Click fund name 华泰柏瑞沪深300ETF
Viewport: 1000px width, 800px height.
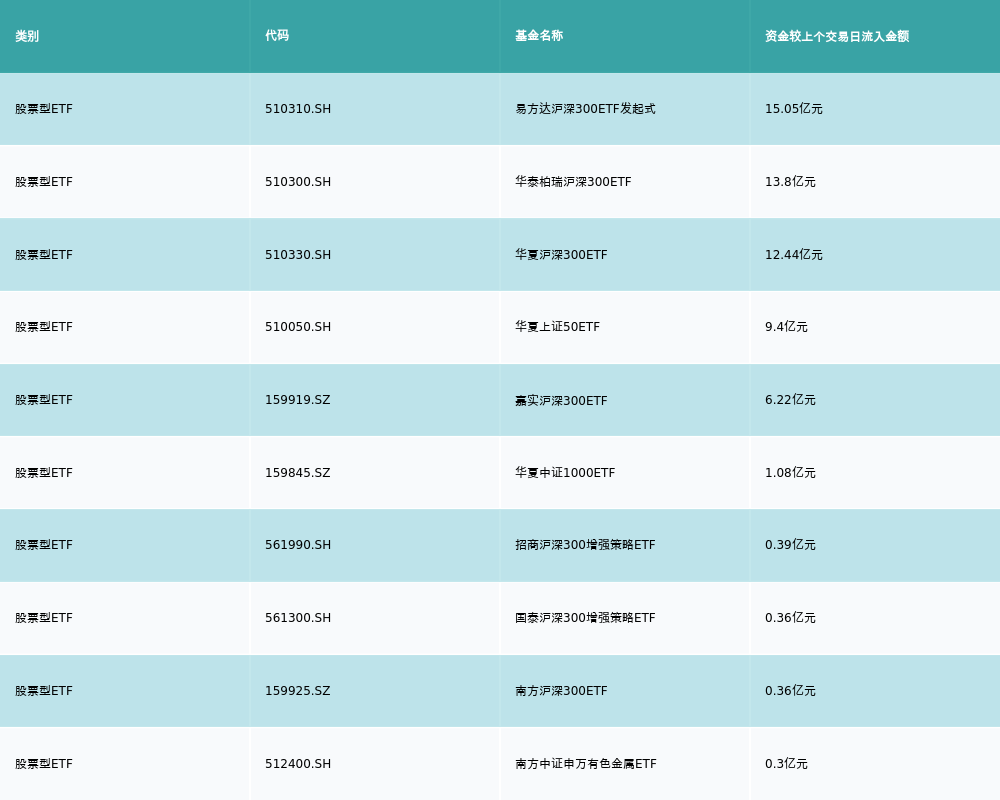tap(573, 182)
